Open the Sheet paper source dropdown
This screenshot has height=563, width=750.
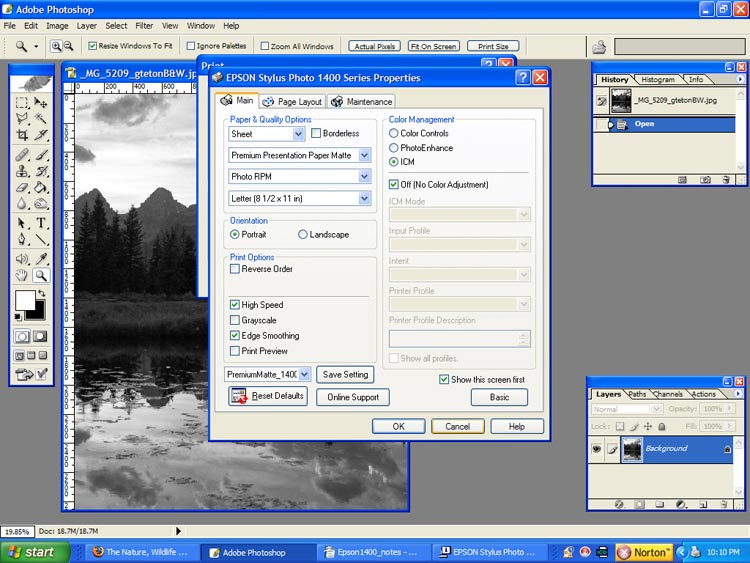tap(298, 134)
